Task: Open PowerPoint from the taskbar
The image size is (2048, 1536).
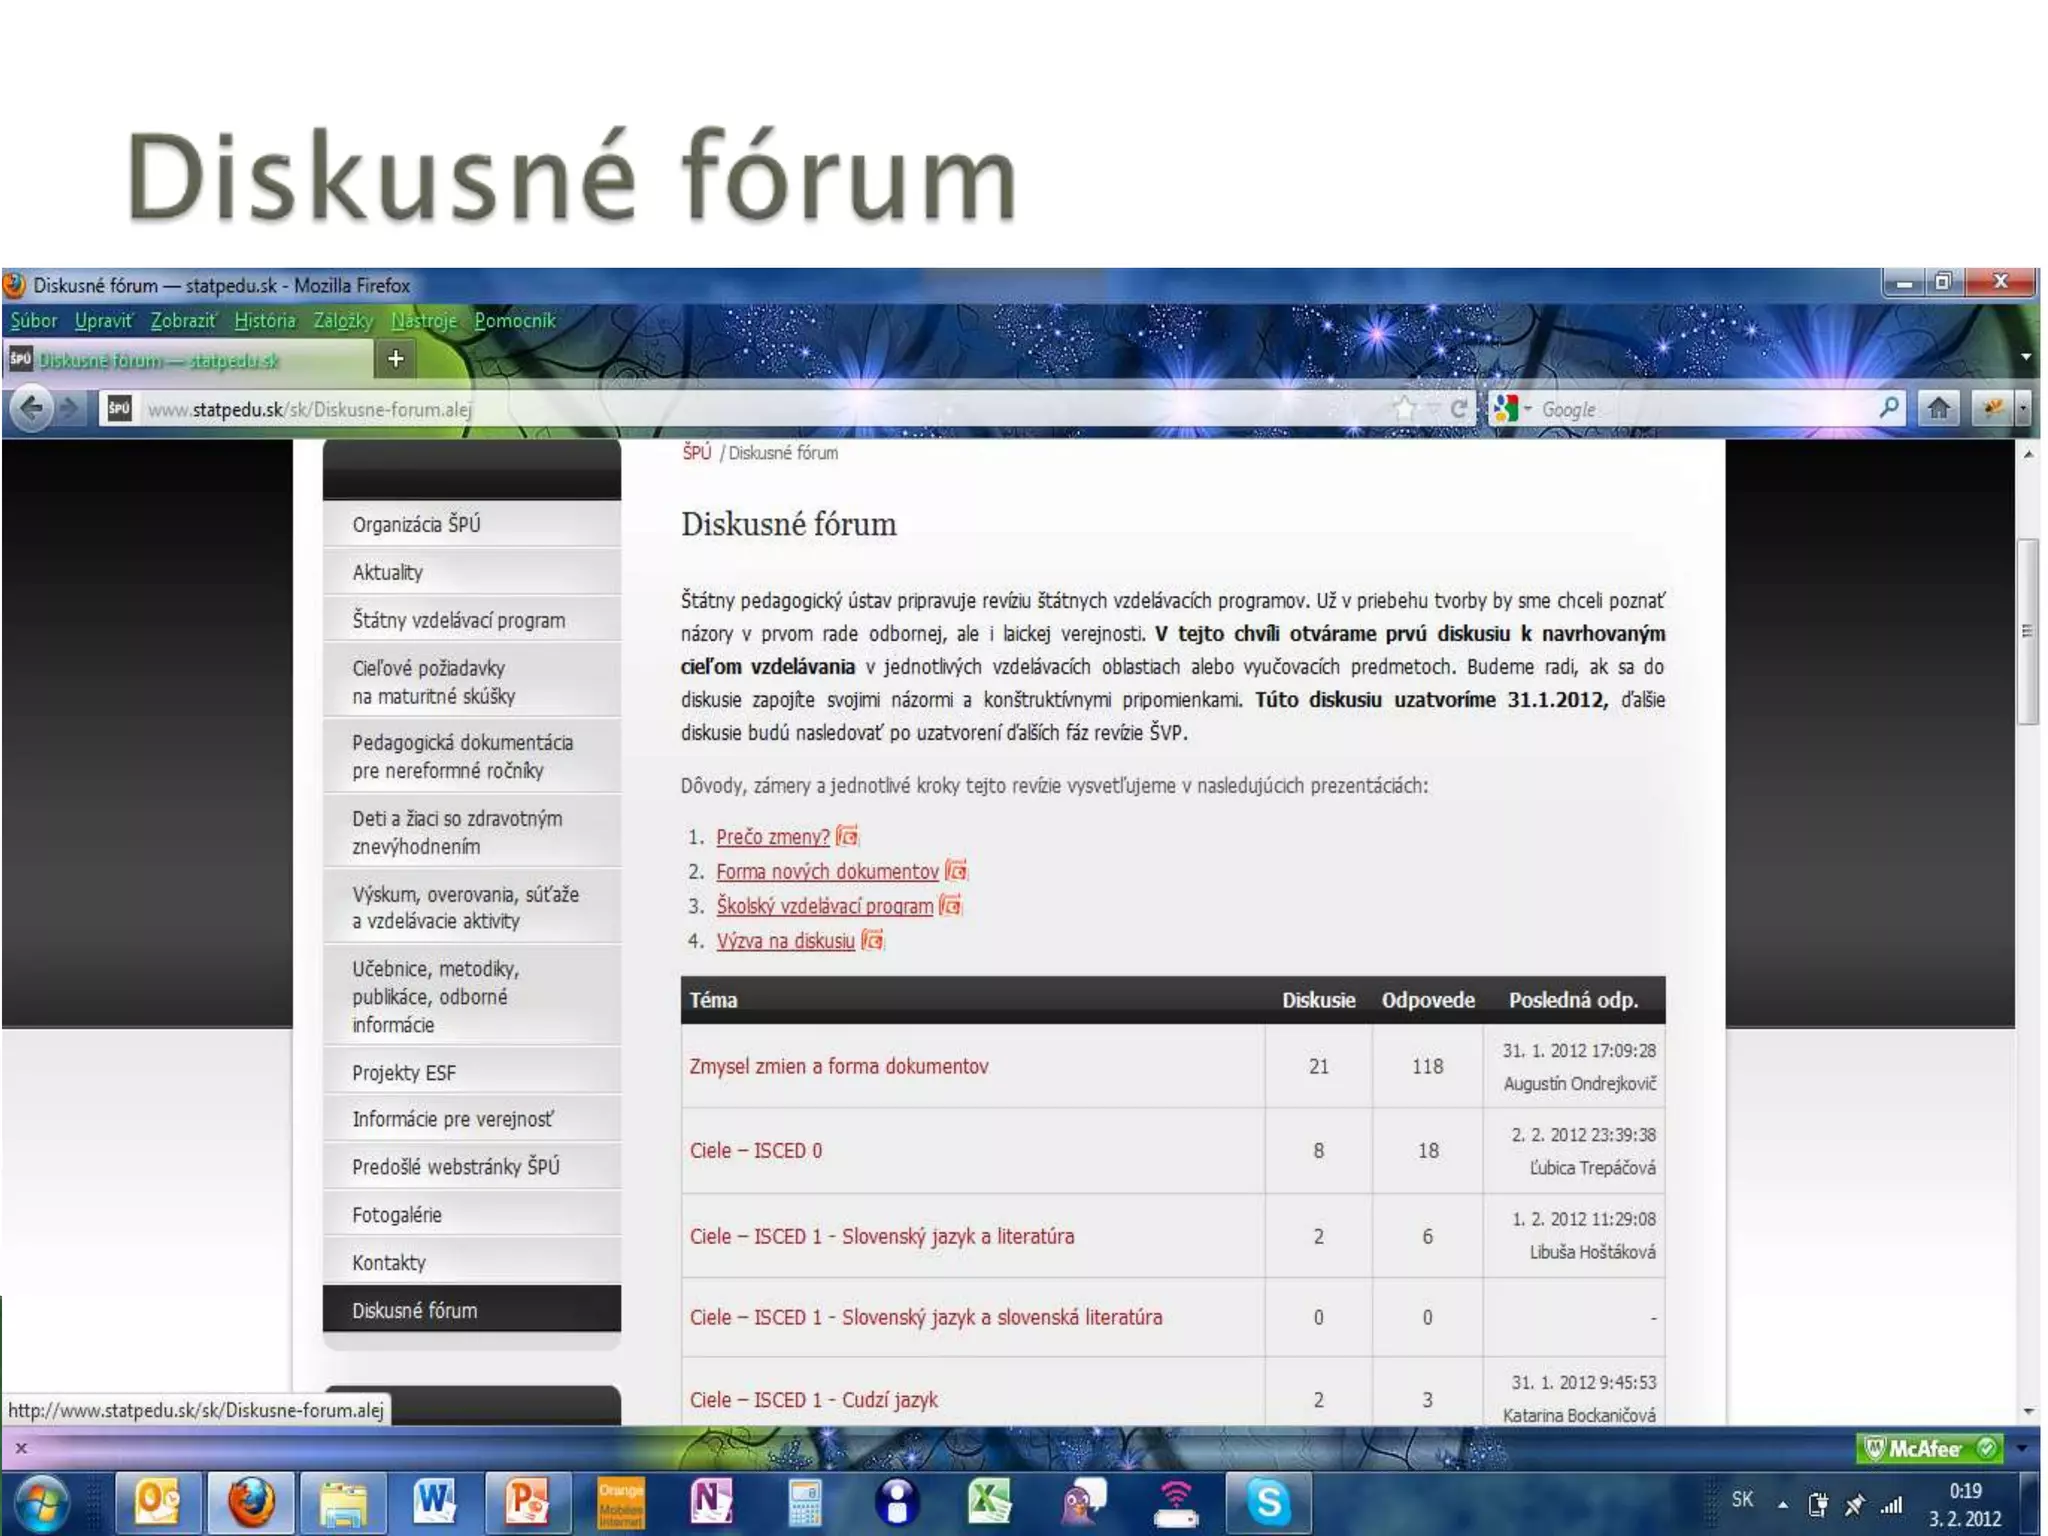Action: (x=527, y=1502)
